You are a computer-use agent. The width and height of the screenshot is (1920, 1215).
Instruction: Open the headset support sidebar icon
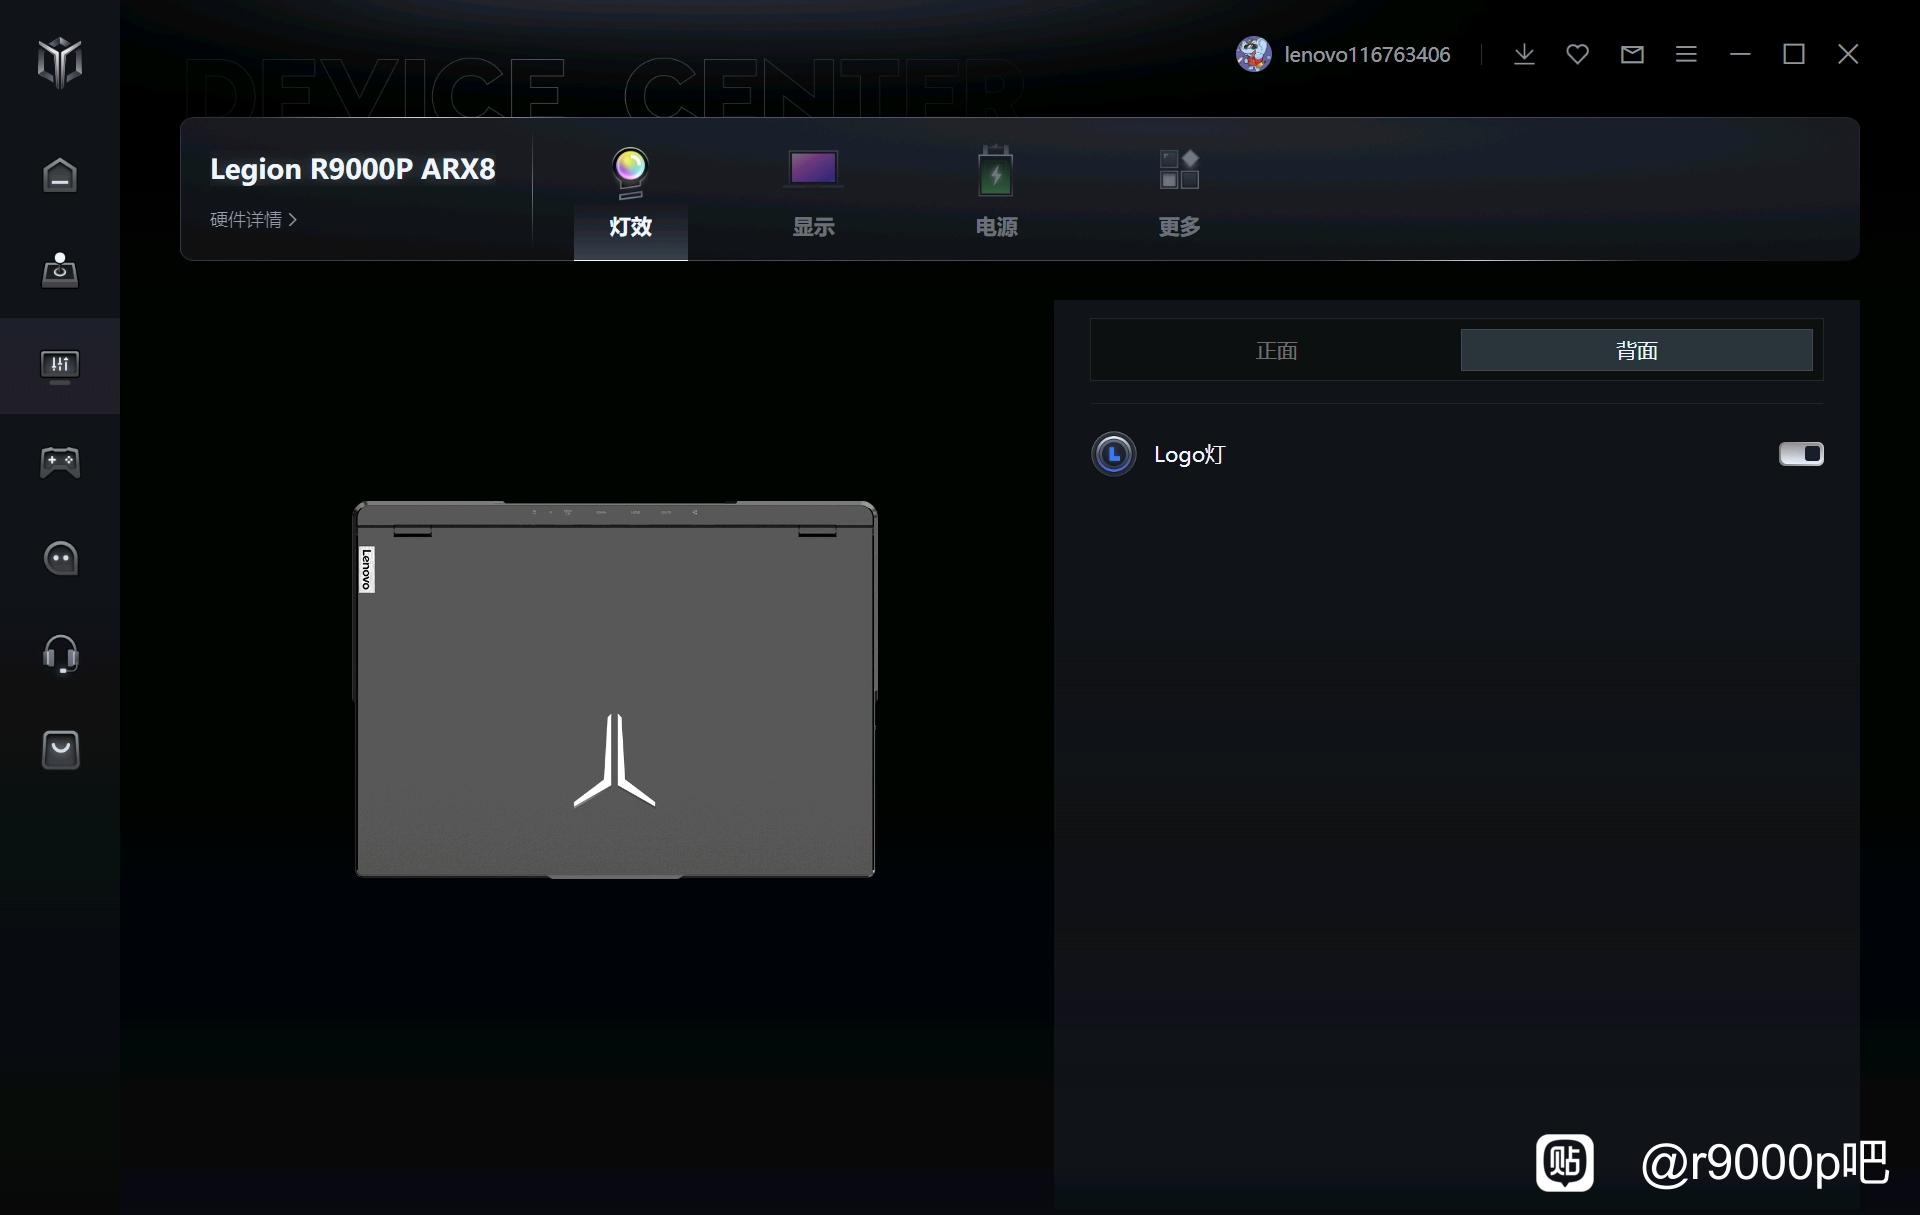click(60, 654)
